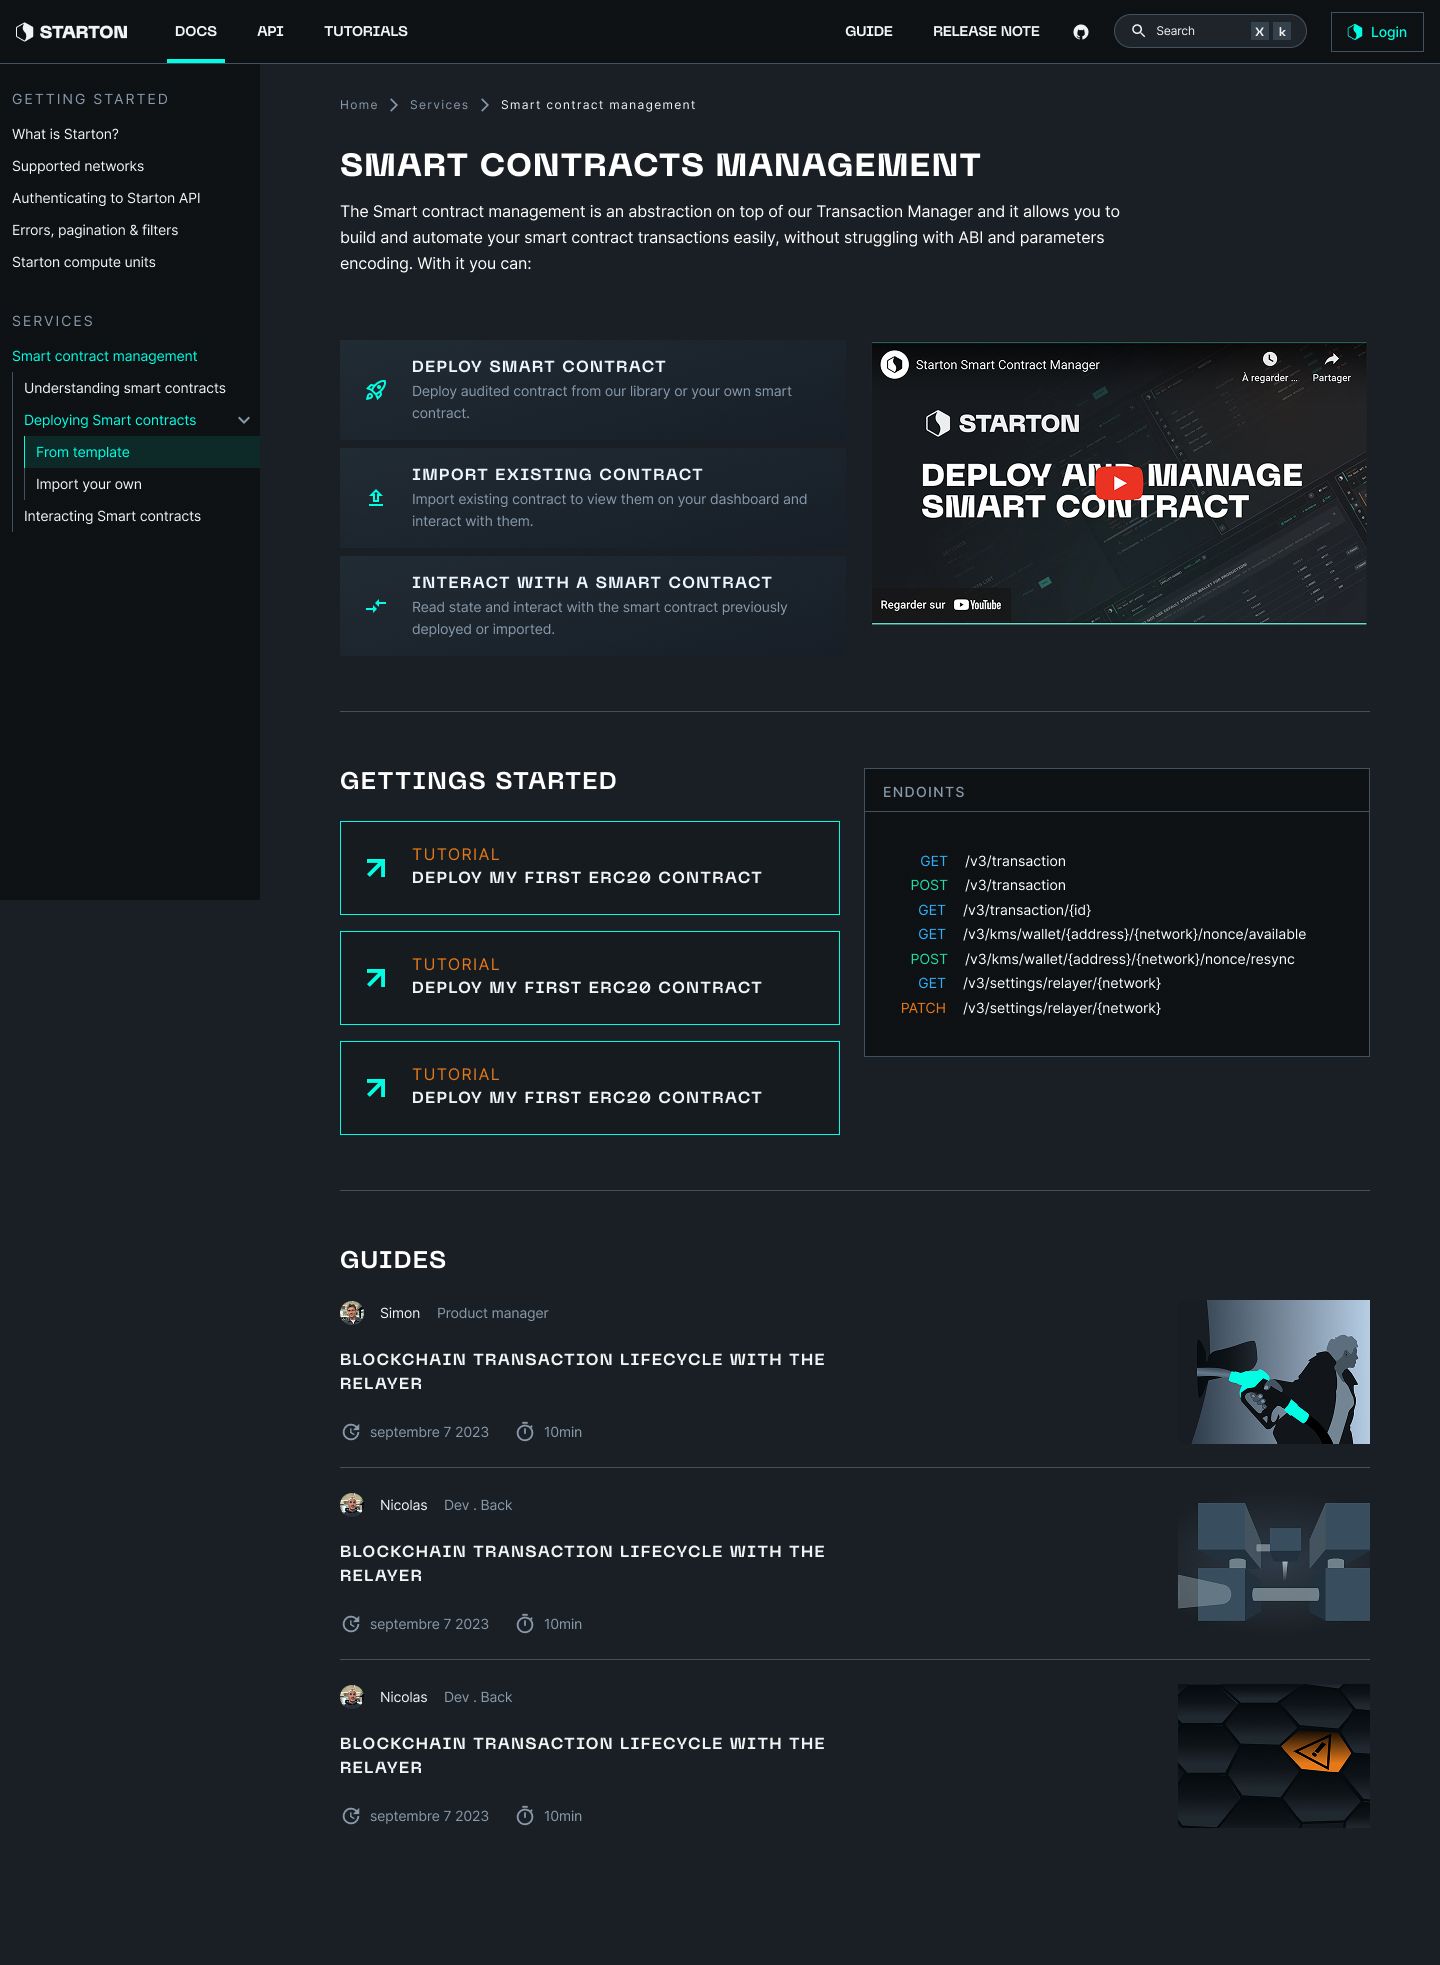Open Errors, pagination & filters page
The height and width of the screenshot is (1965, 1440).
95,230
